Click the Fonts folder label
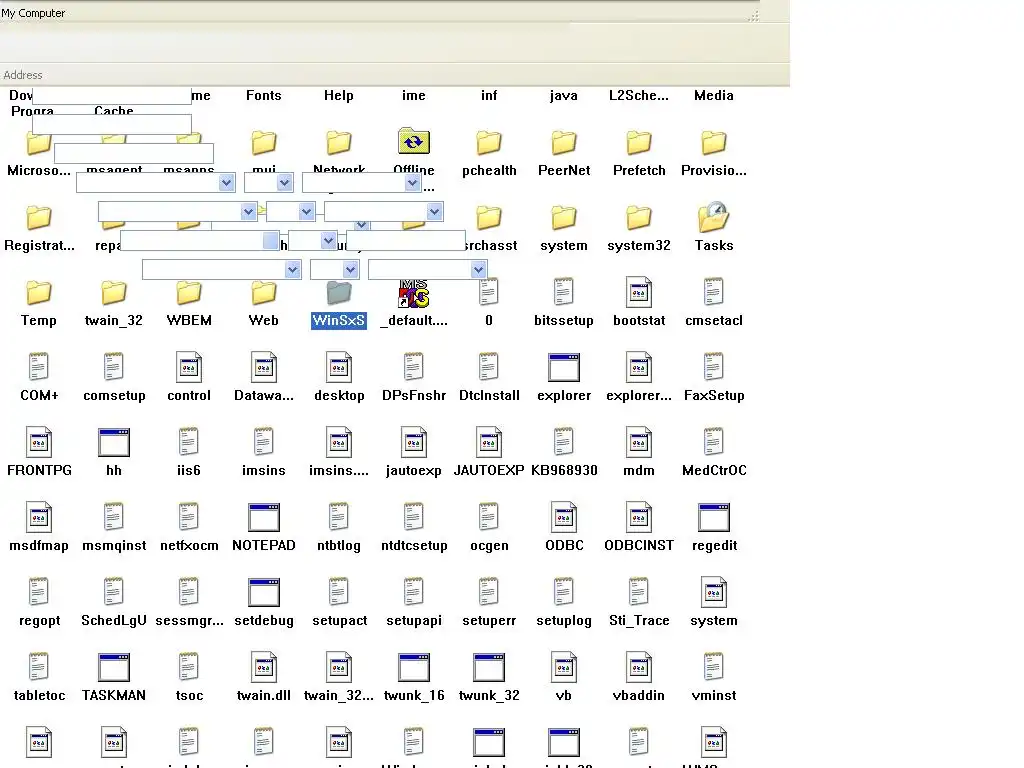Screen dimensions: 1024x768 click(x=264, y=95)
